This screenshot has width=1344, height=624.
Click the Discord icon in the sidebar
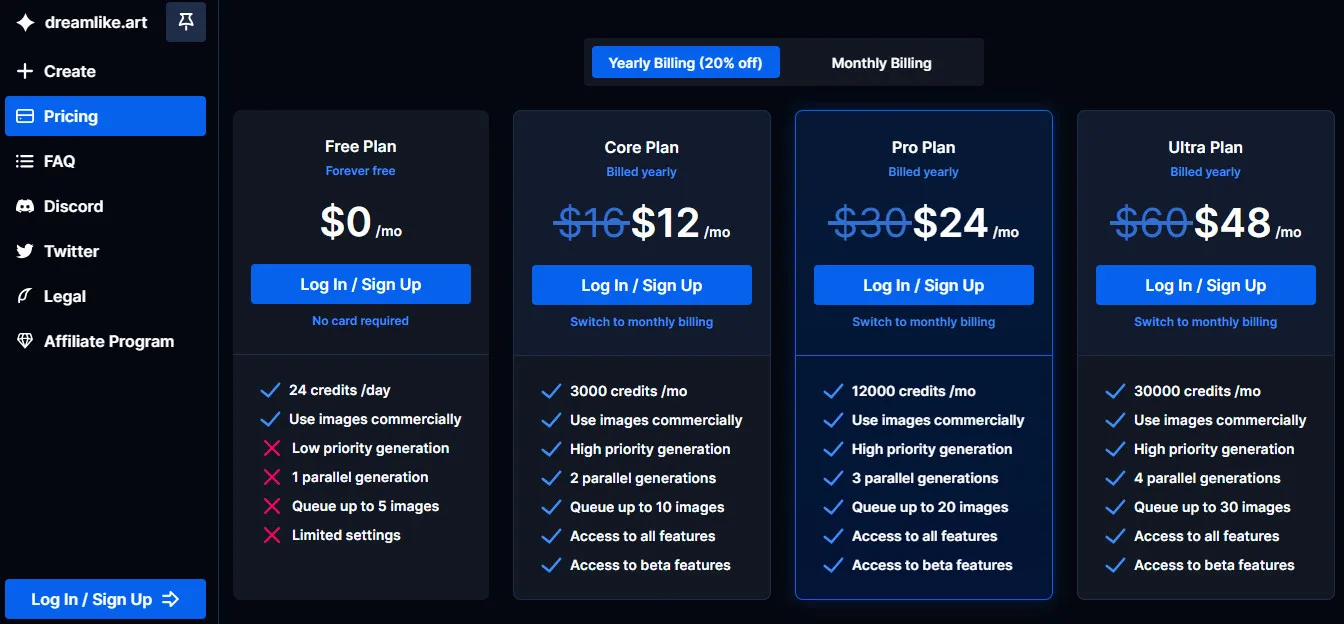[x=23, y=206]
